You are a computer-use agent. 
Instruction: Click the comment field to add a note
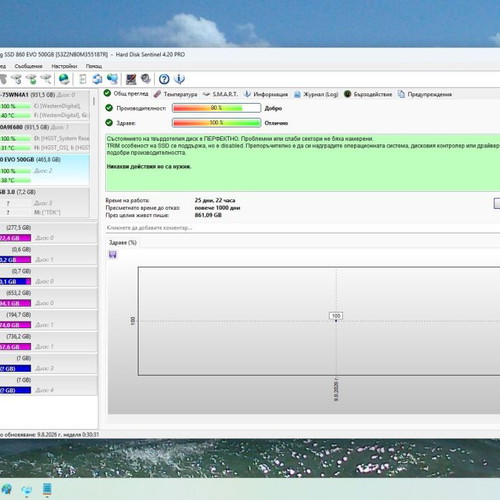click(302, 228)
